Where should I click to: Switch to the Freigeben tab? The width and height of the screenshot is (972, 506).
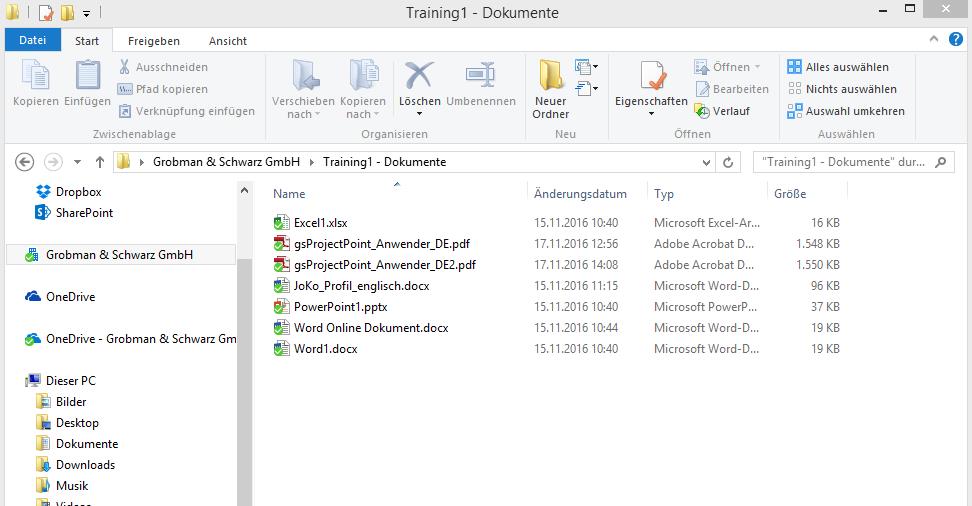click(154, 41)
